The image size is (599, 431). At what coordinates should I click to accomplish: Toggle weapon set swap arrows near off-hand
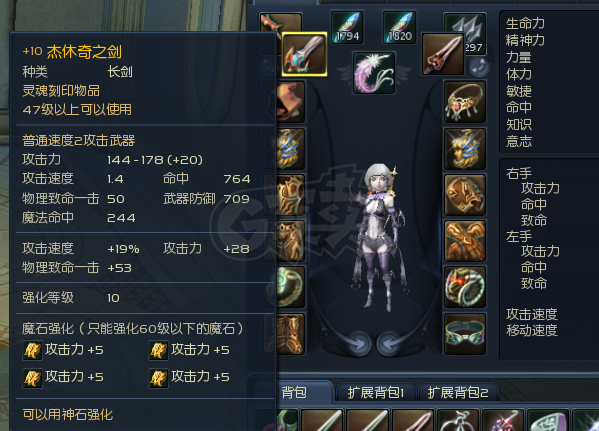(x=479, y=66)
